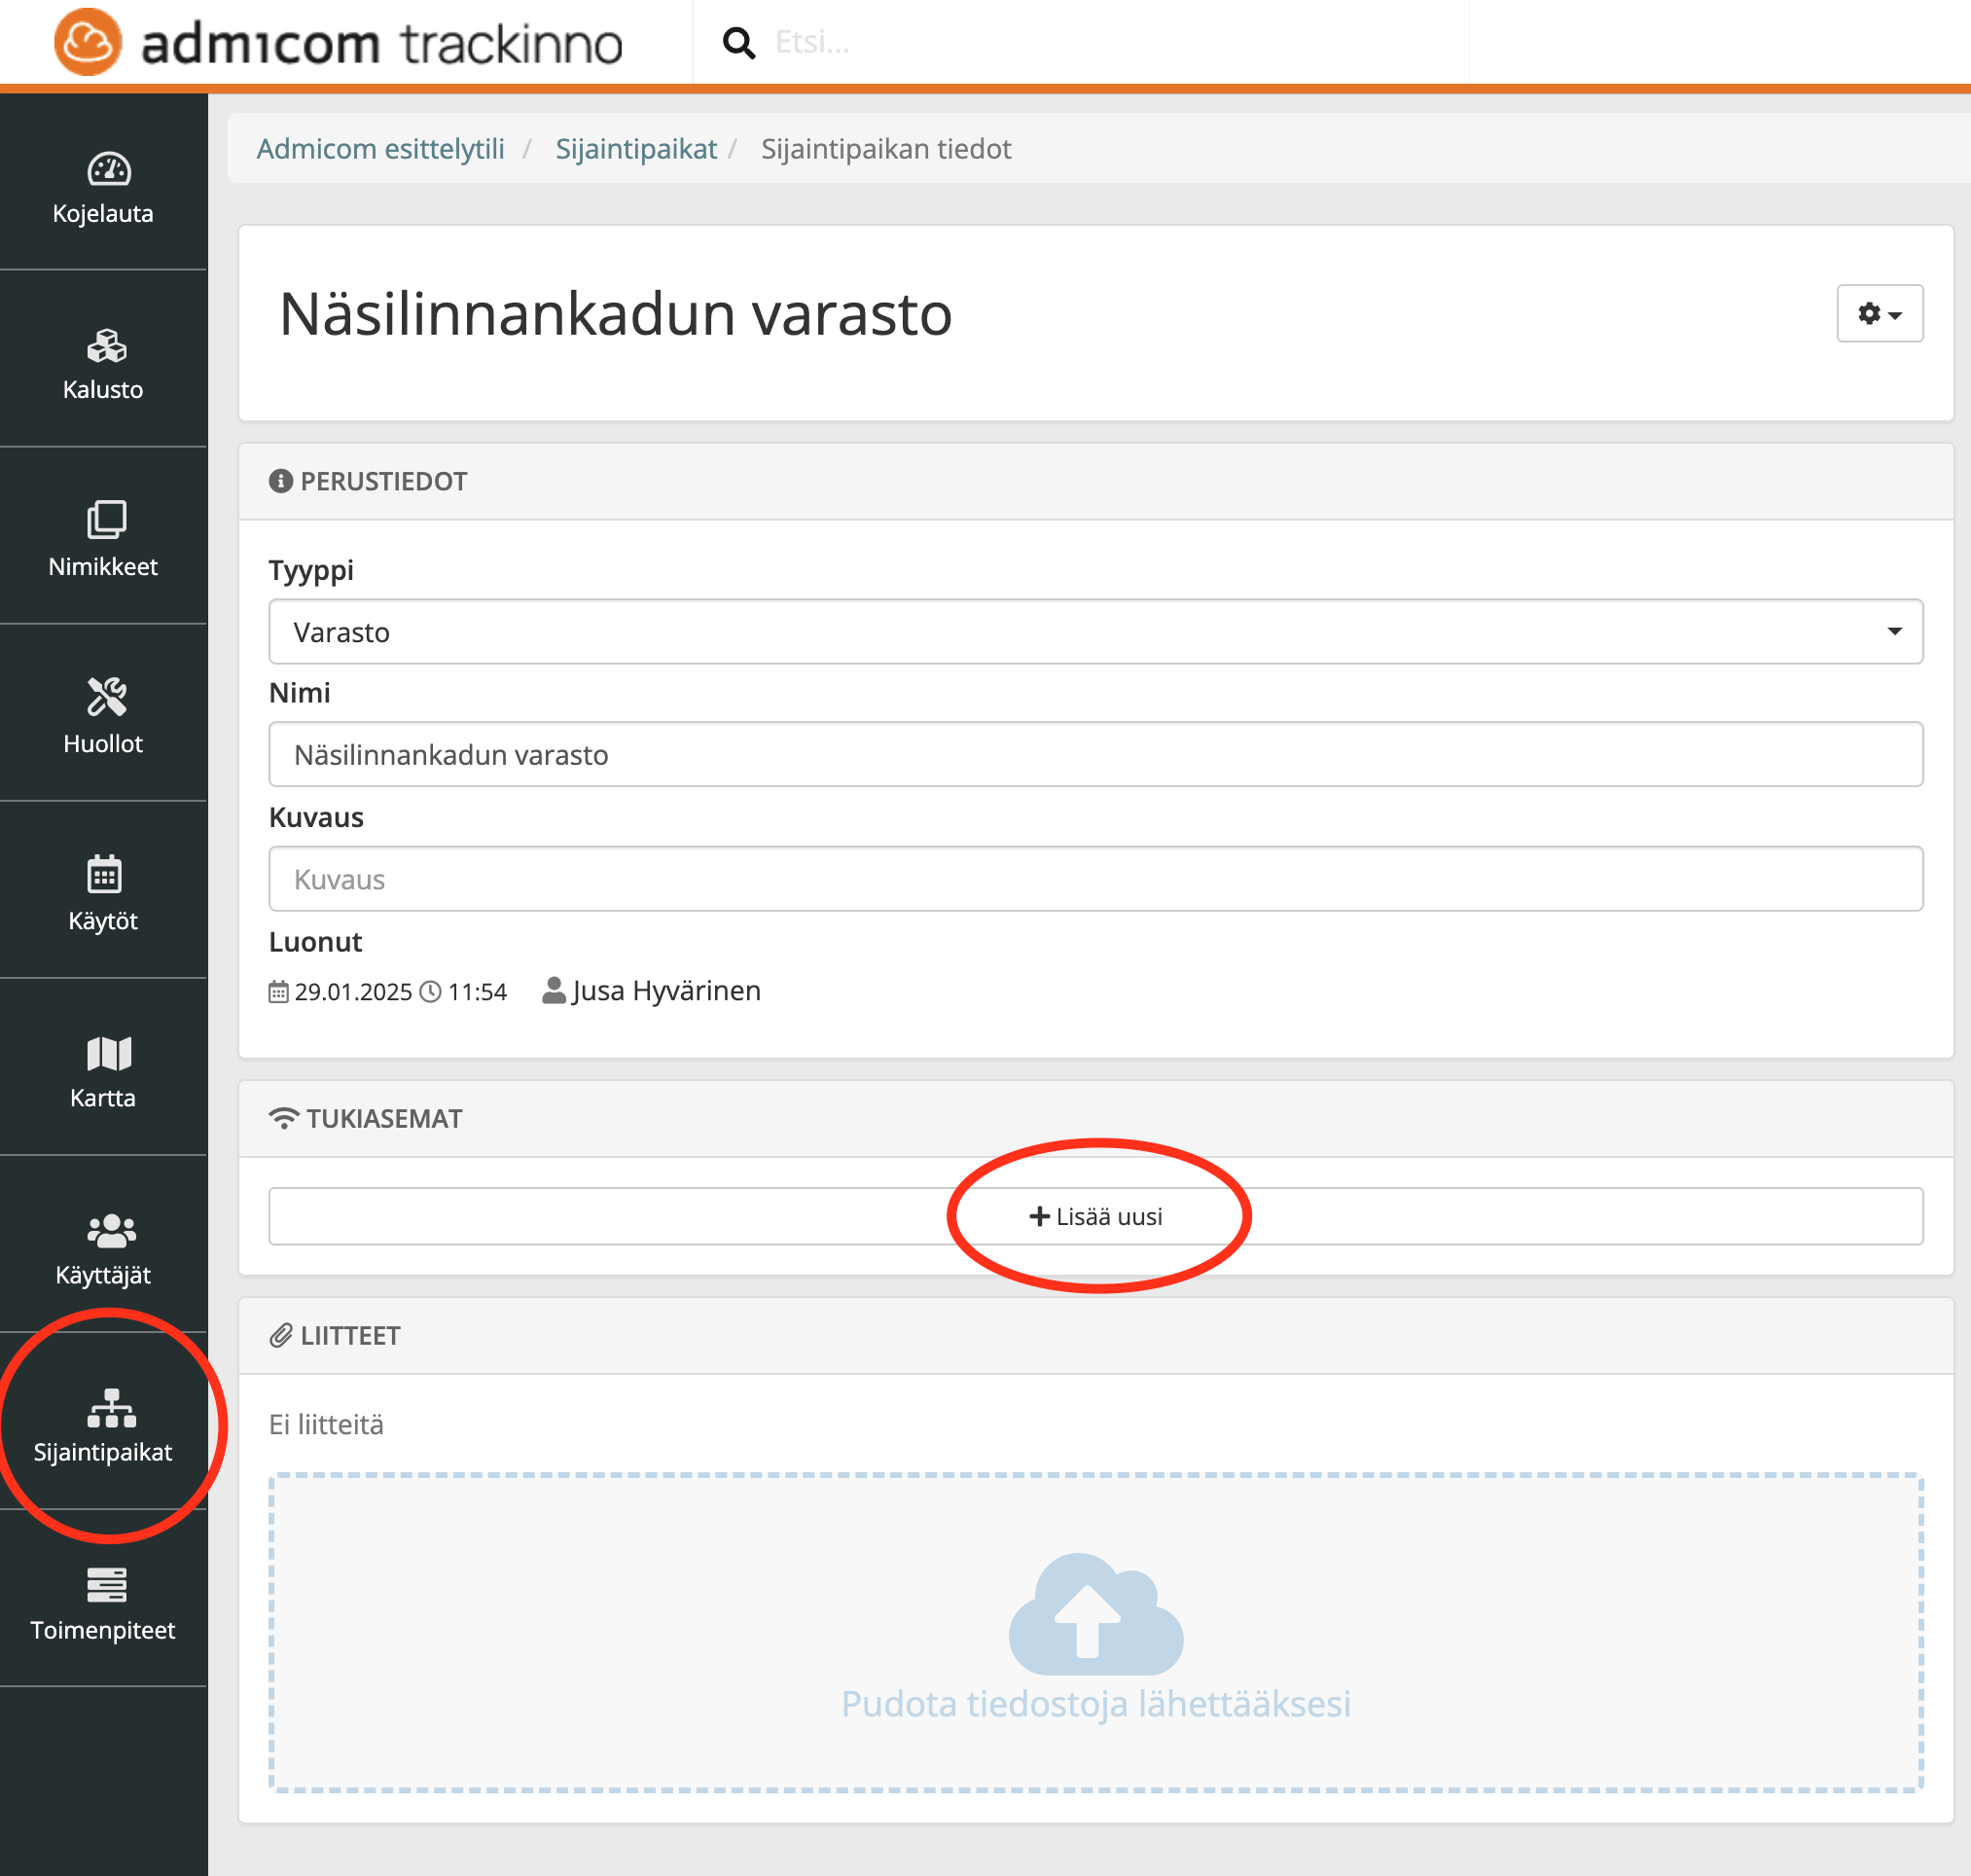Click the file upload drop zone

[1095, 1632]
